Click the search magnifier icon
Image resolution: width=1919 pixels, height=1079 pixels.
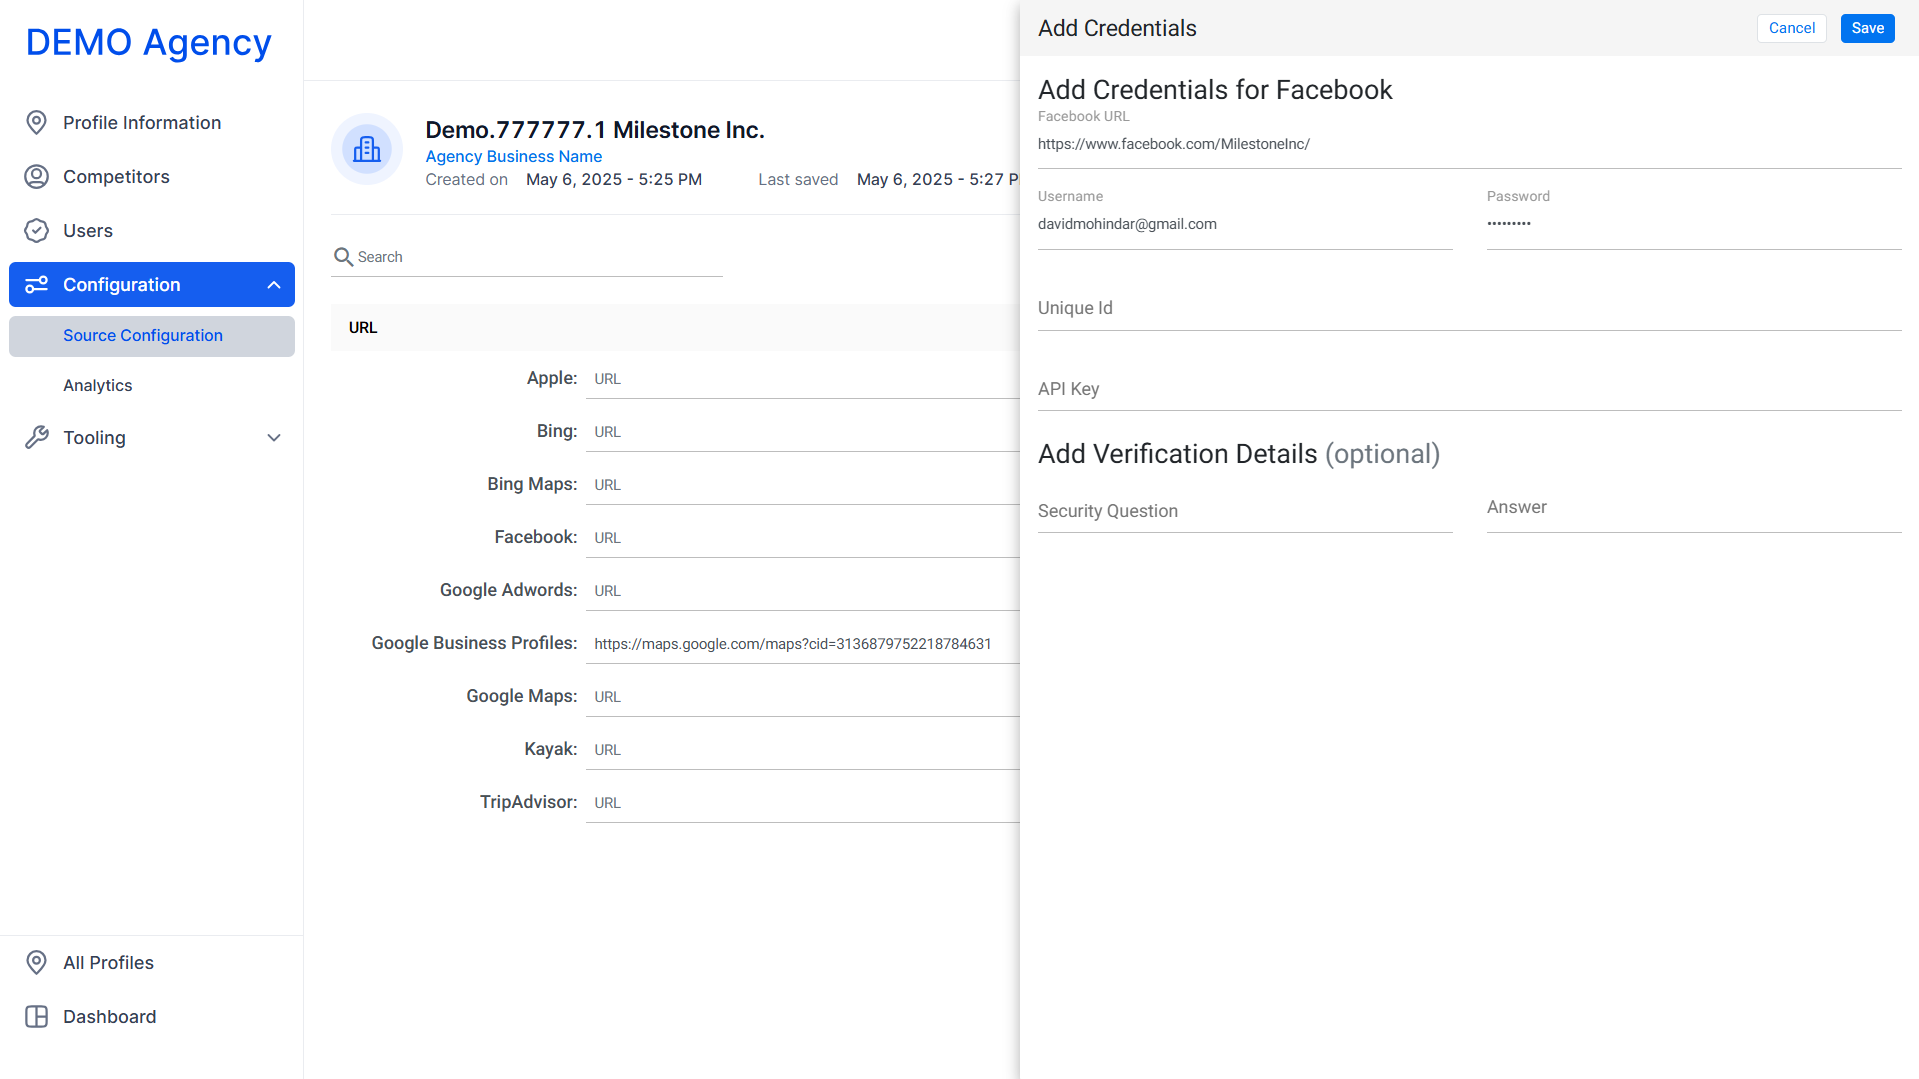coord(343,257)
